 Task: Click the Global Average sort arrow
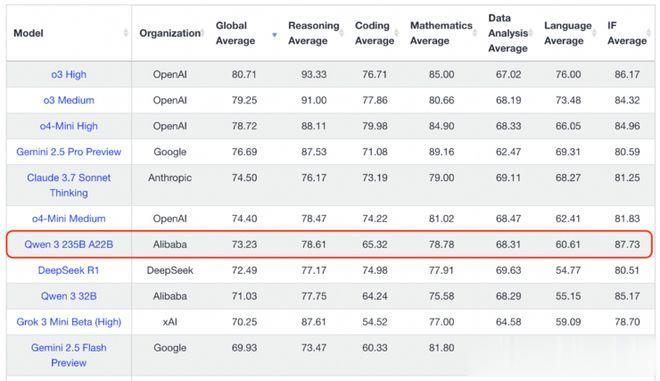(274, 35)
